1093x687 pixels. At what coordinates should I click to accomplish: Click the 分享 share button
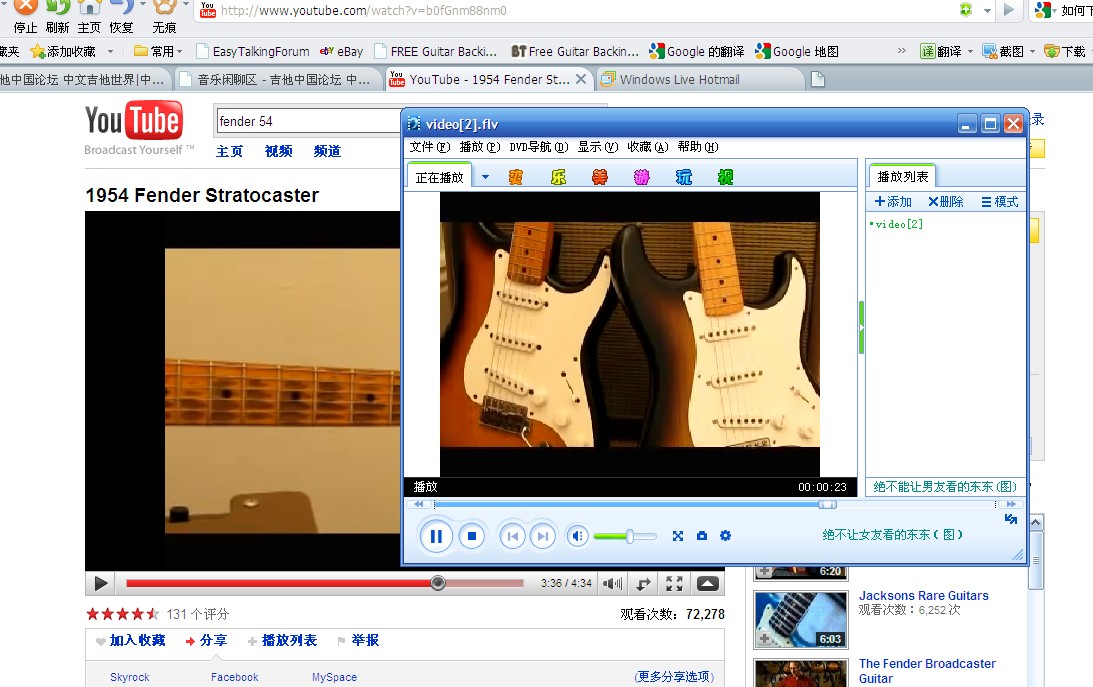click(x=206, y=640)
